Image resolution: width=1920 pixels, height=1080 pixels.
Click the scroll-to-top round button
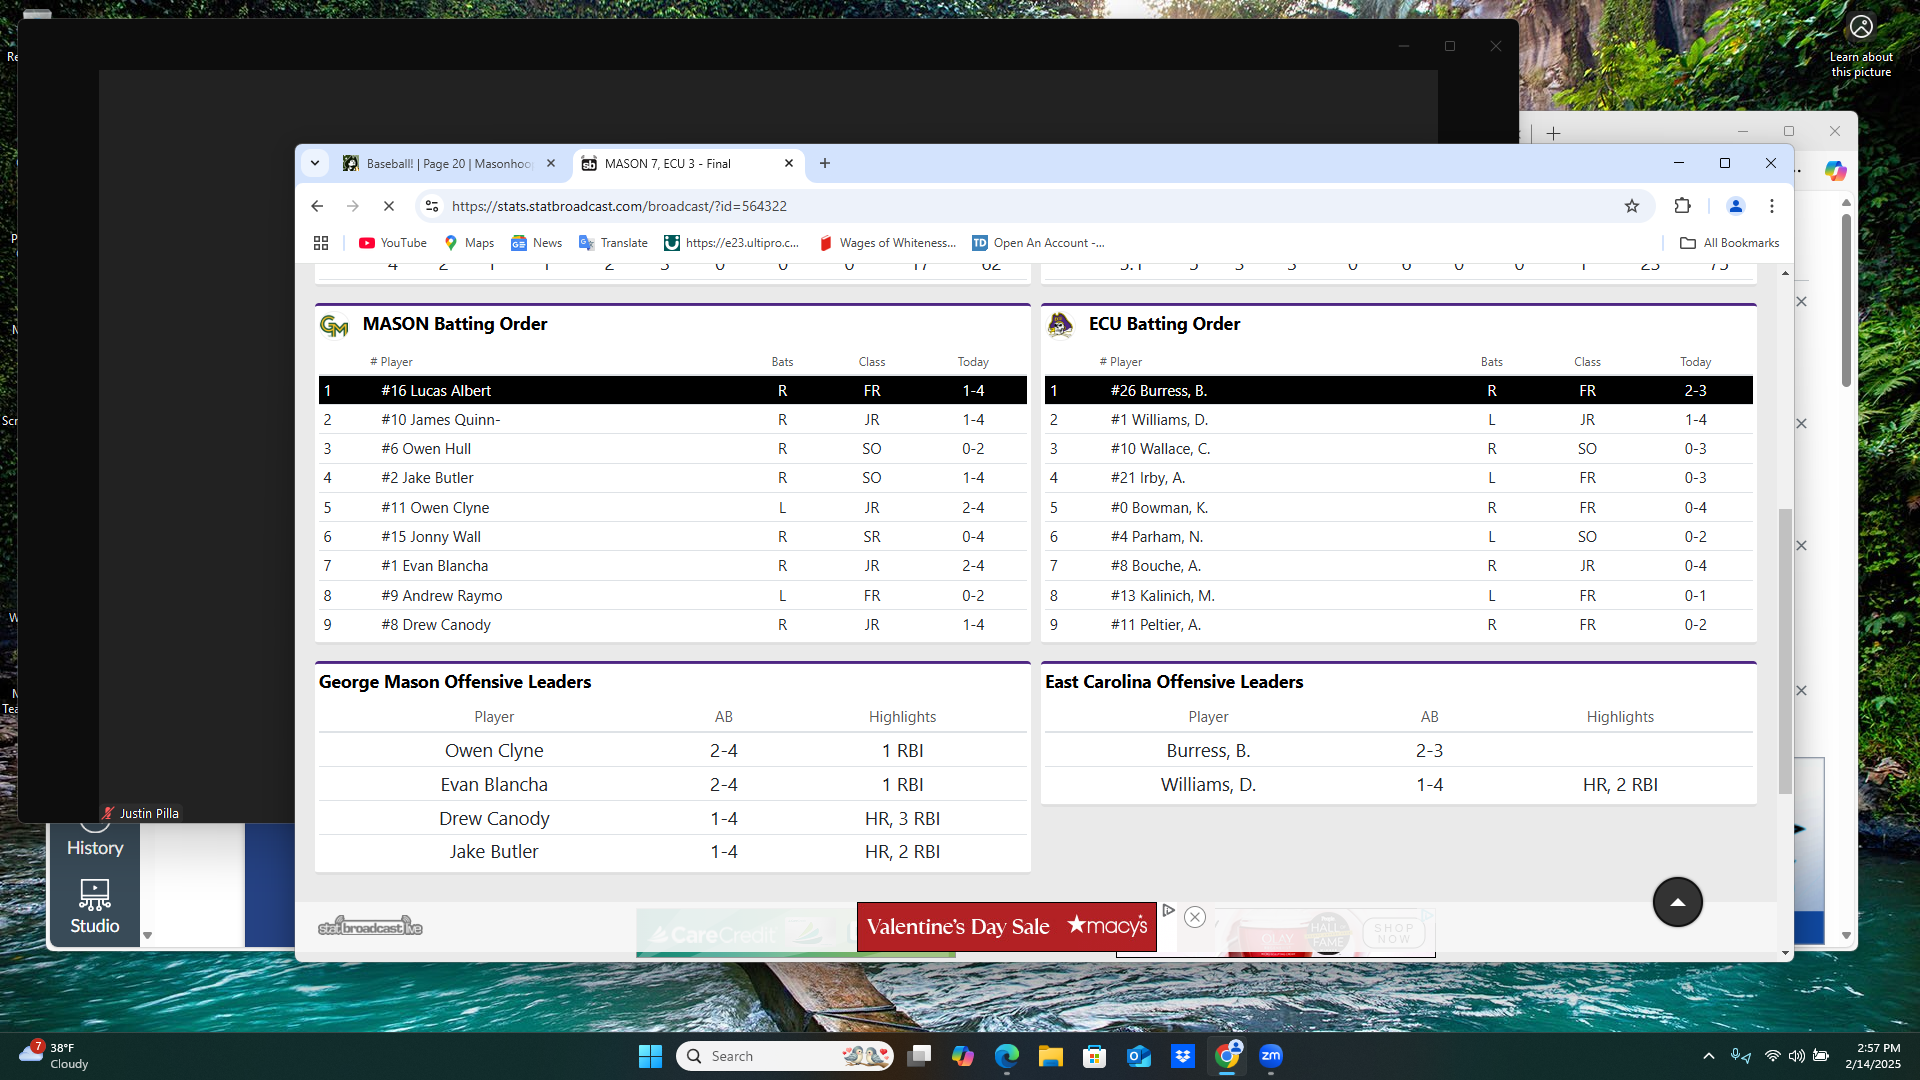click(x=1678, y=902)
